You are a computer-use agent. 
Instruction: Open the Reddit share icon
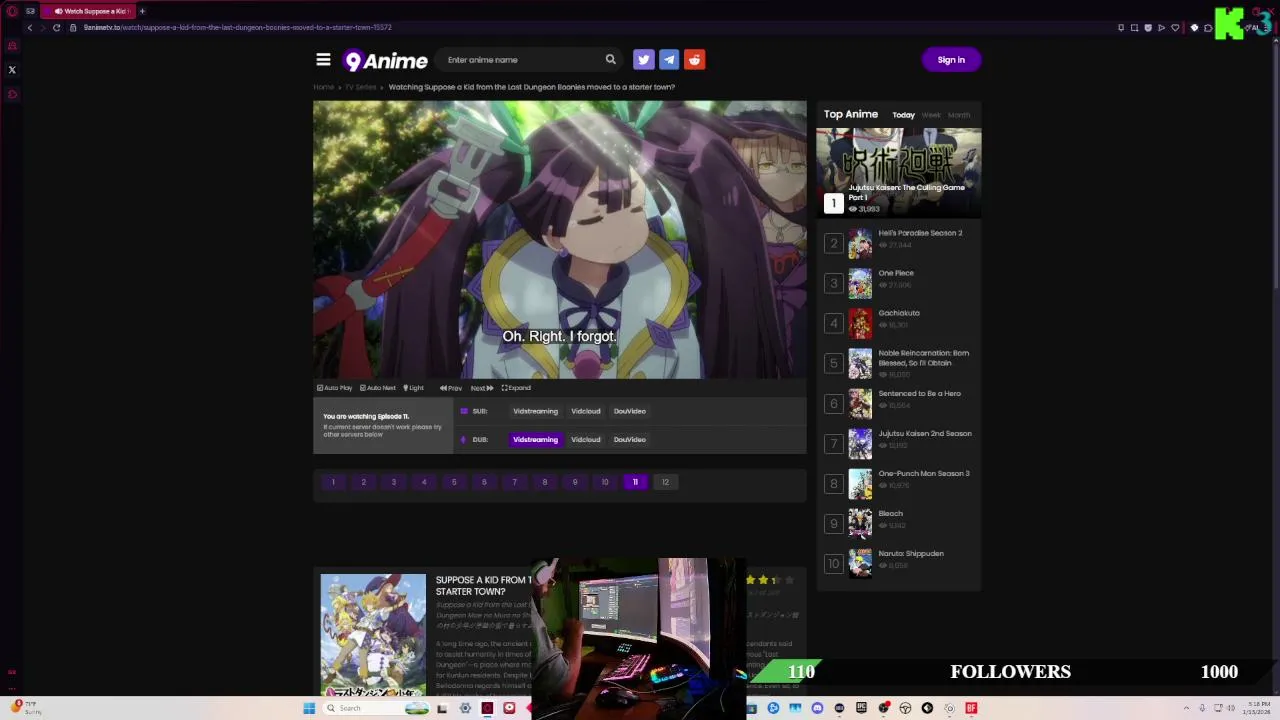tap(694, 60)
